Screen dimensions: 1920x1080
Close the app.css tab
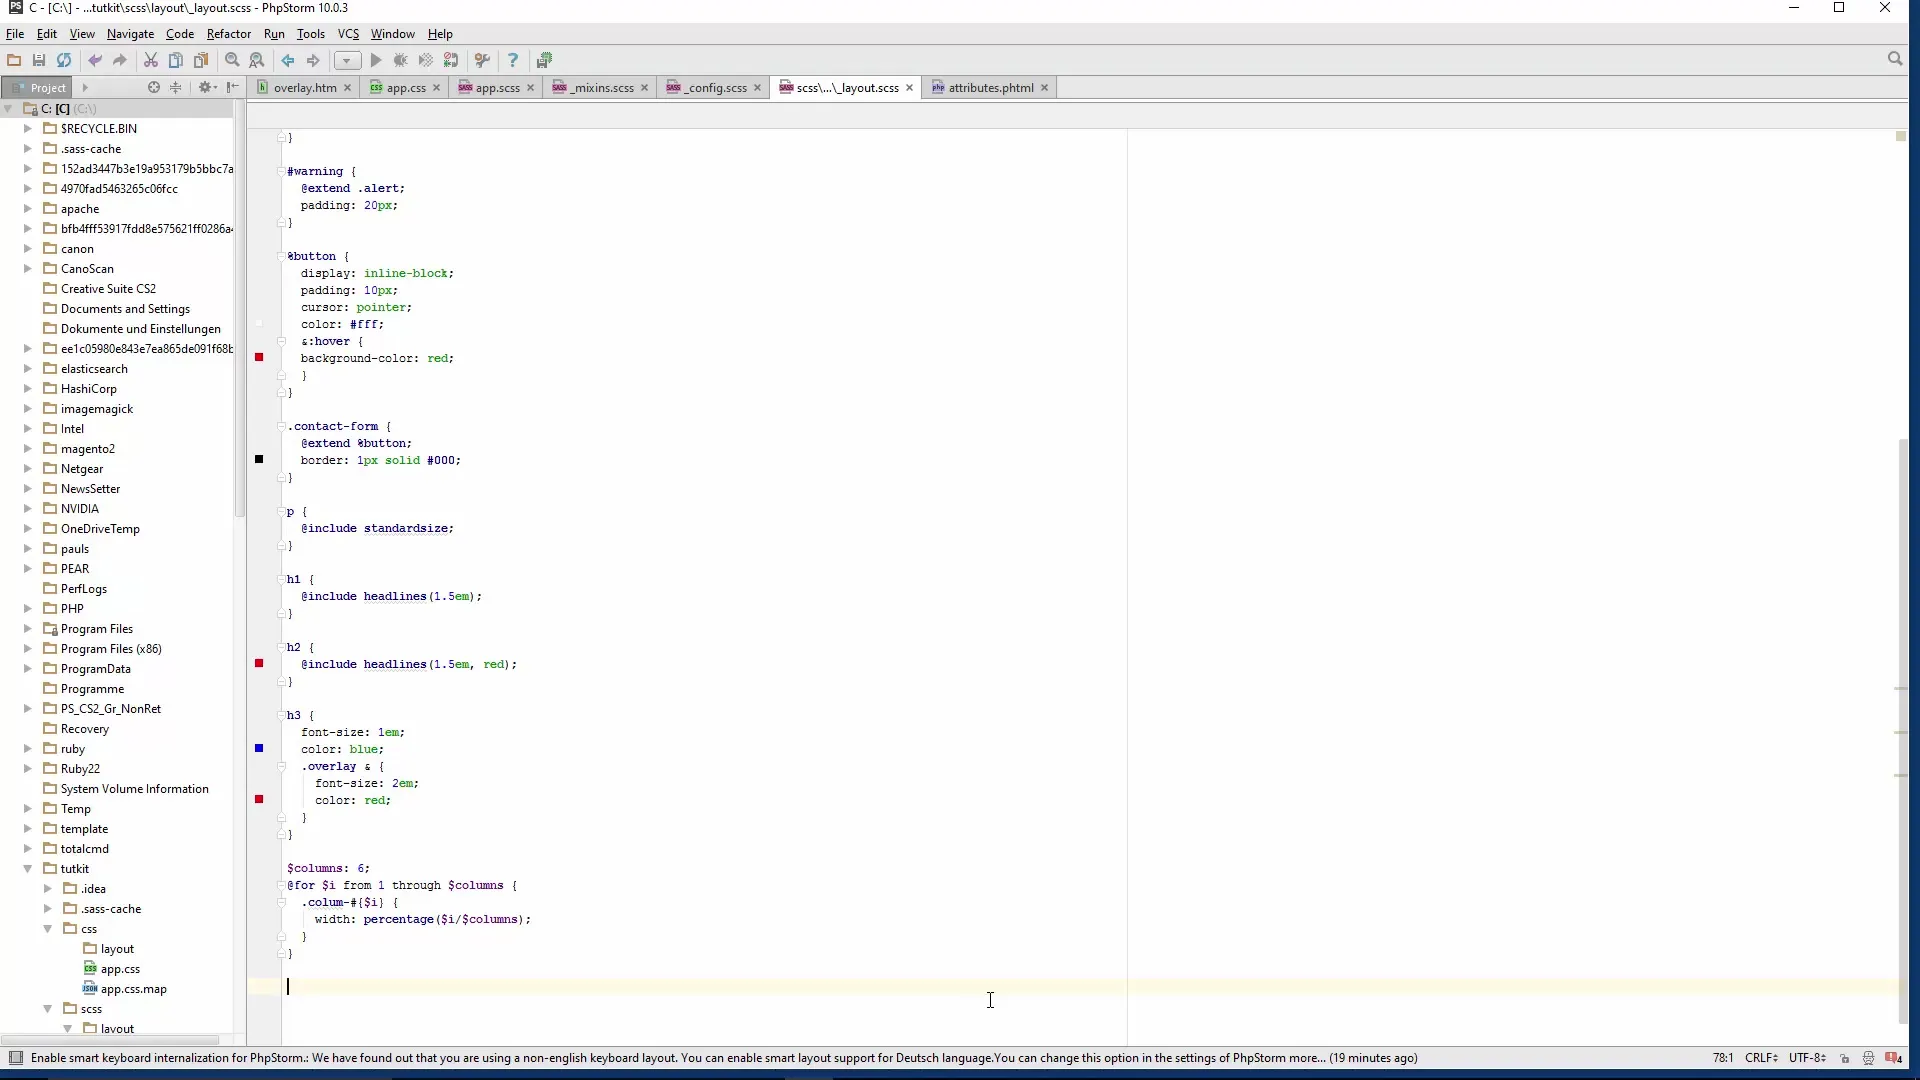pyautogui.click(x=436, y=88)
